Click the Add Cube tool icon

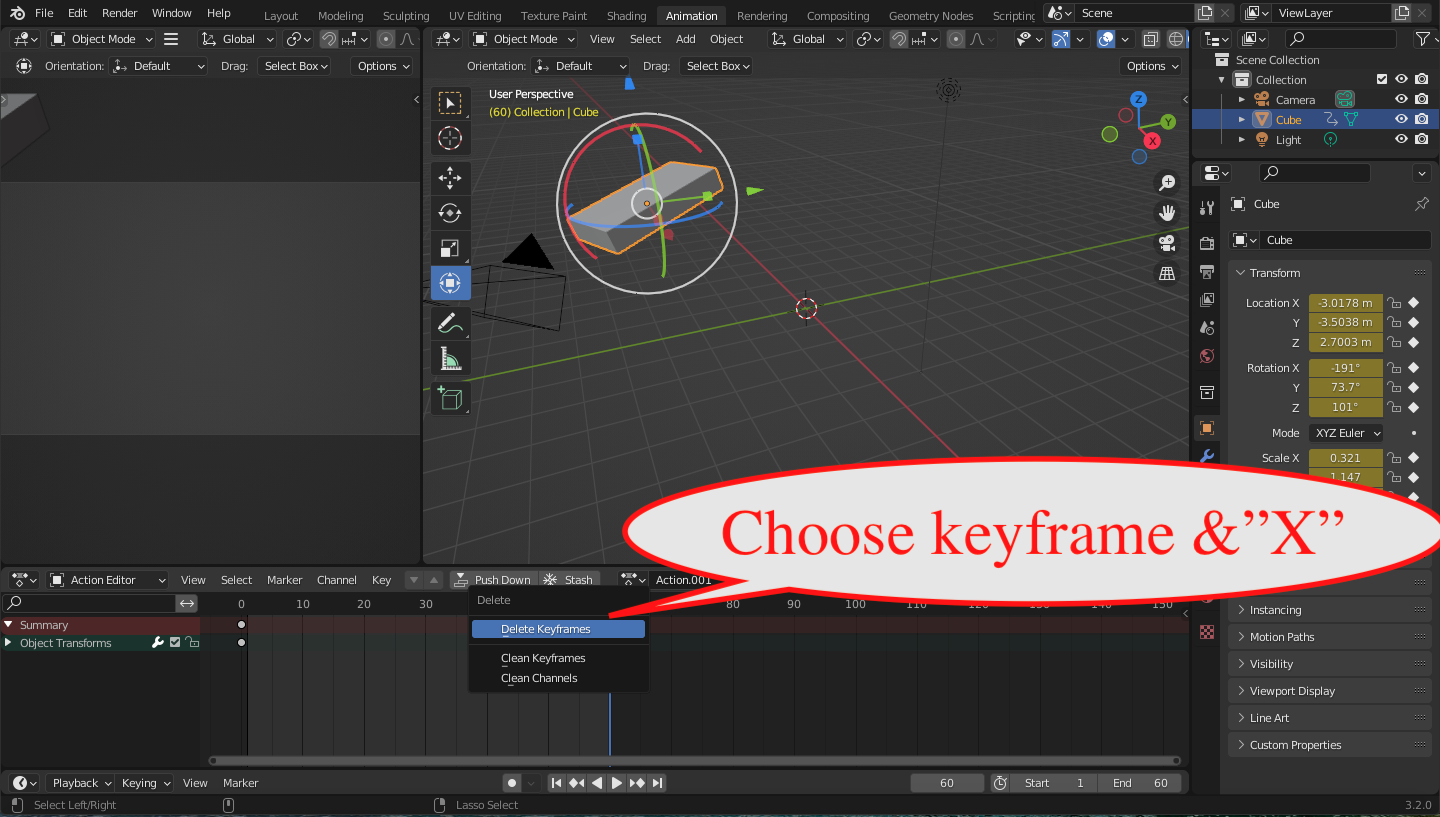click(450, 397)
